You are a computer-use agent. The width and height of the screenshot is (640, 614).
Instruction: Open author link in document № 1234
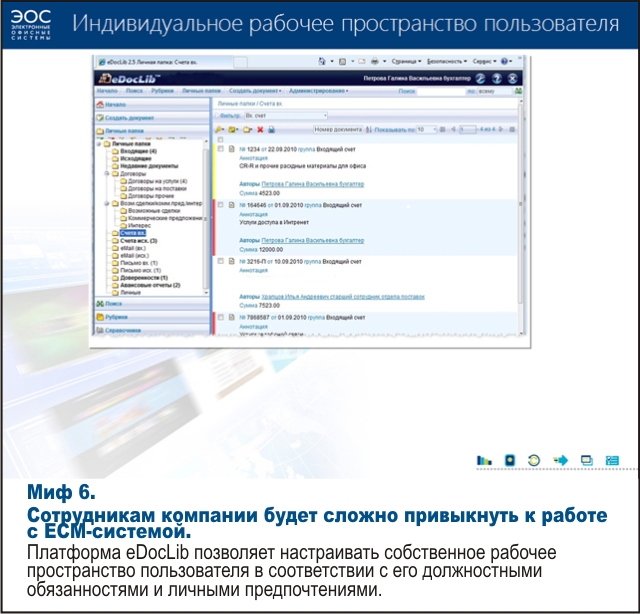312,184
